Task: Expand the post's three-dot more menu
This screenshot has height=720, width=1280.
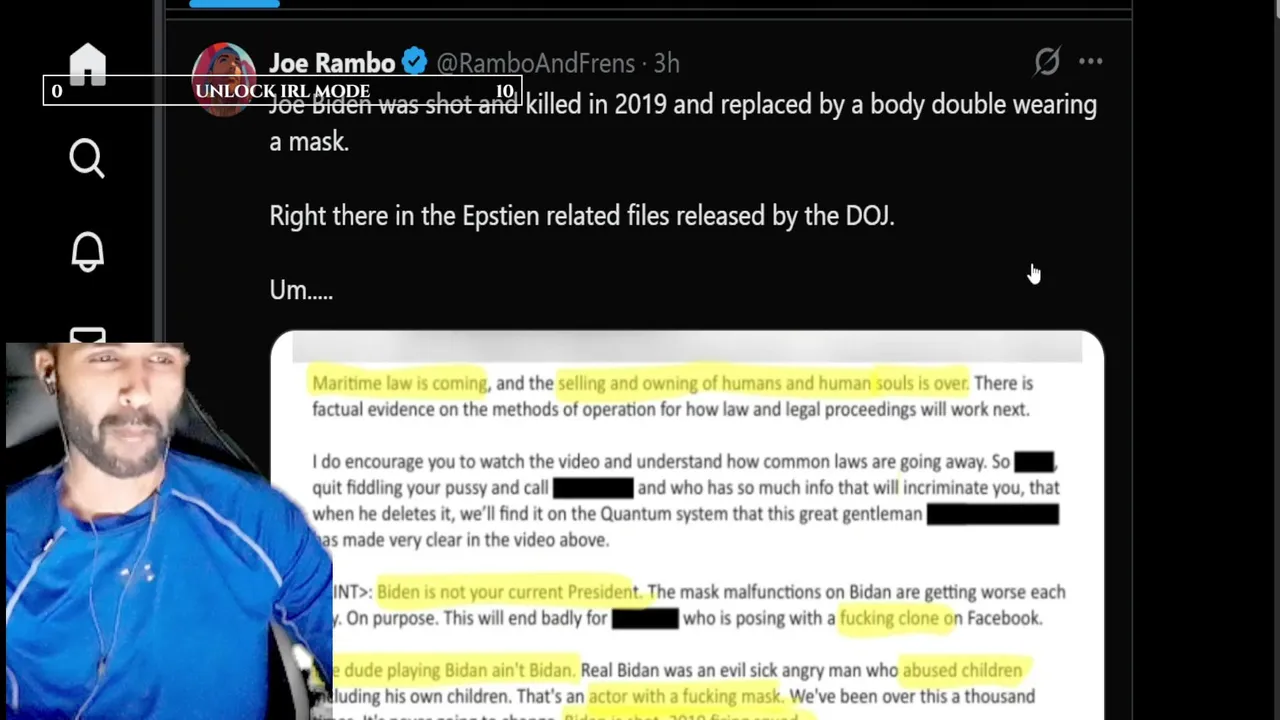Action: [1090, 62]
